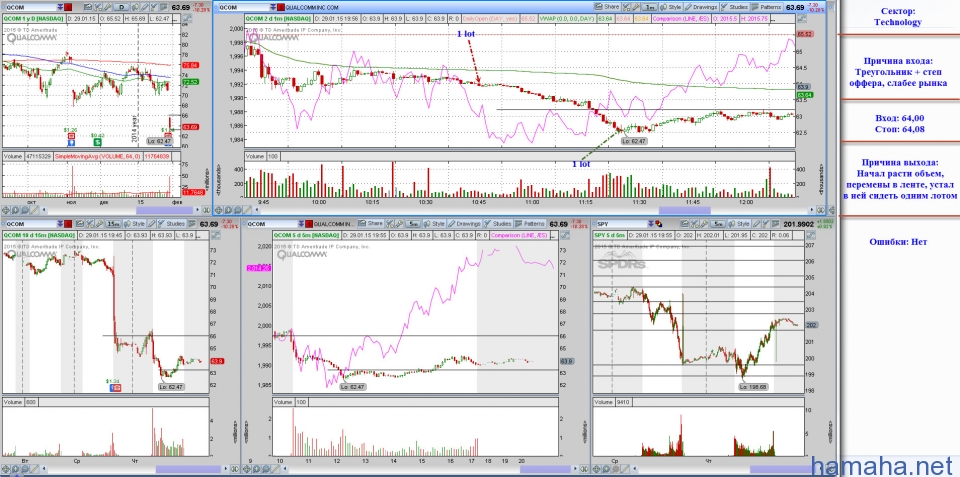Expand ellipsis in QCOM 15m chart header strip
The width and height of the screenshot is (960, 477).
pos(198,236)
